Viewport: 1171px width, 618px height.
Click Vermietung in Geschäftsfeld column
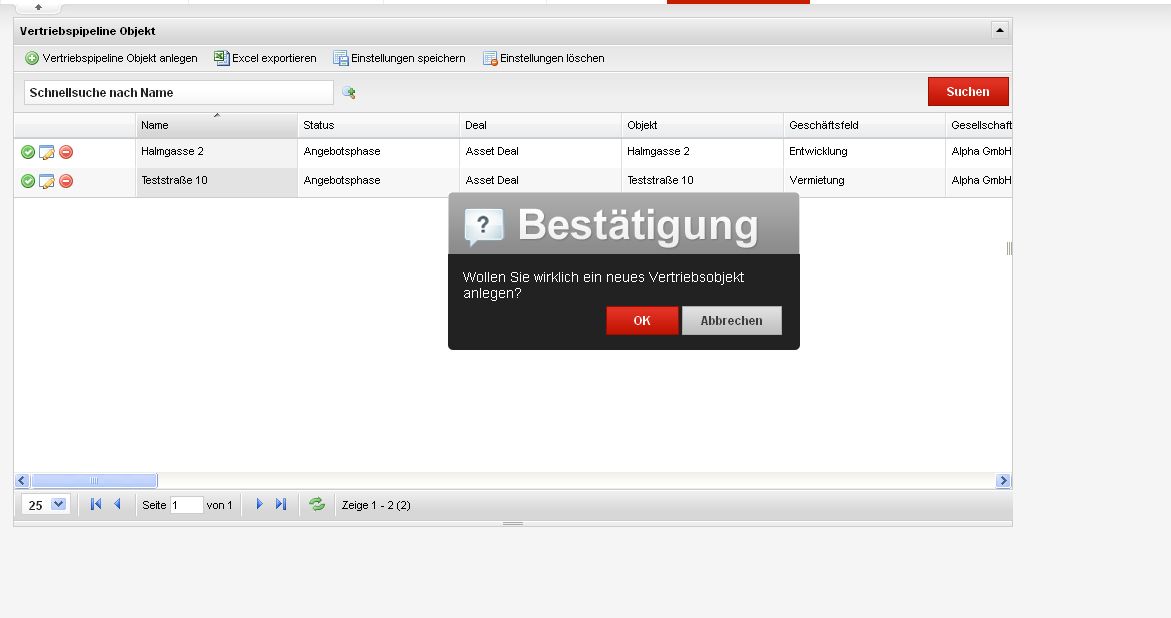(816, 181)
